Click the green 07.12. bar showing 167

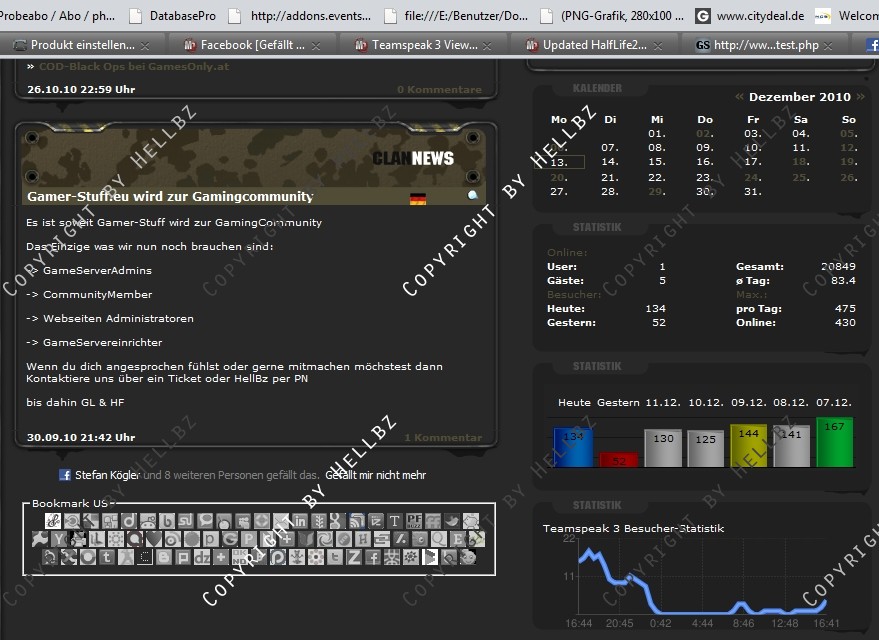pyautogui.click(x=834, y=443)
